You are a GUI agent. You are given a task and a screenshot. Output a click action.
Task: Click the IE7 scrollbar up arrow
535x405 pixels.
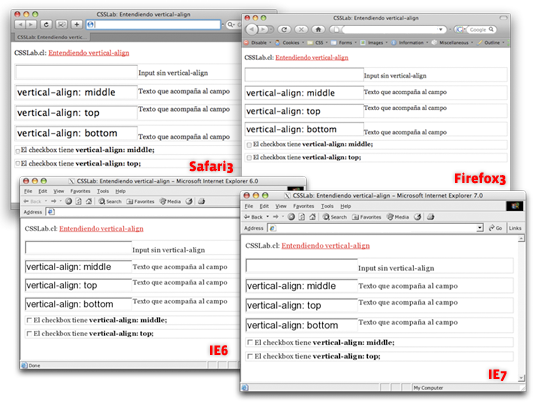(521, 238)
